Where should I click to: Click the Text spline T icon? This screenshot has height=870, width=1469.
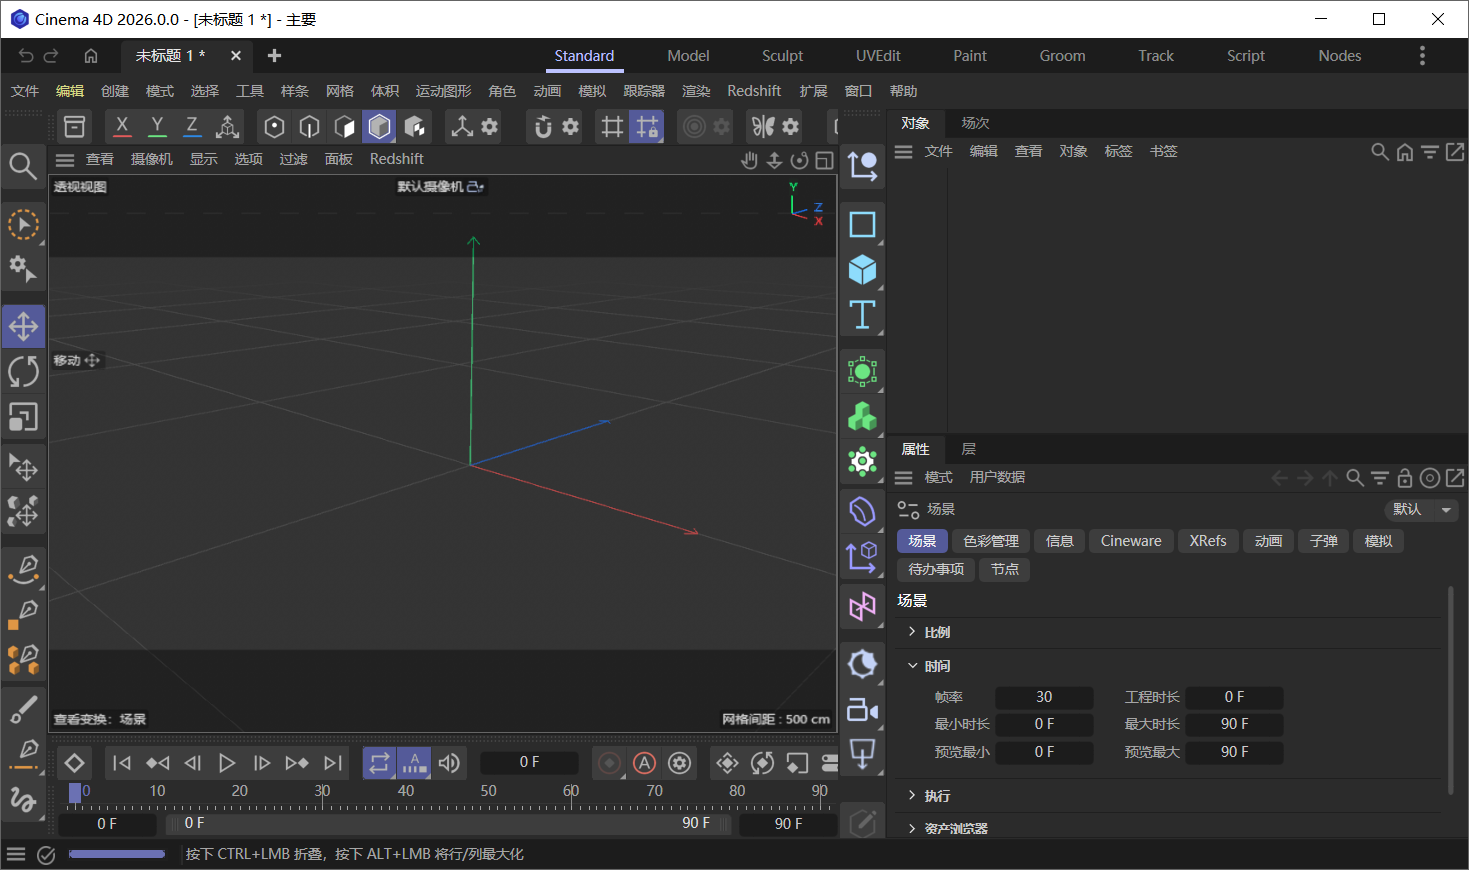pos(862,315)
